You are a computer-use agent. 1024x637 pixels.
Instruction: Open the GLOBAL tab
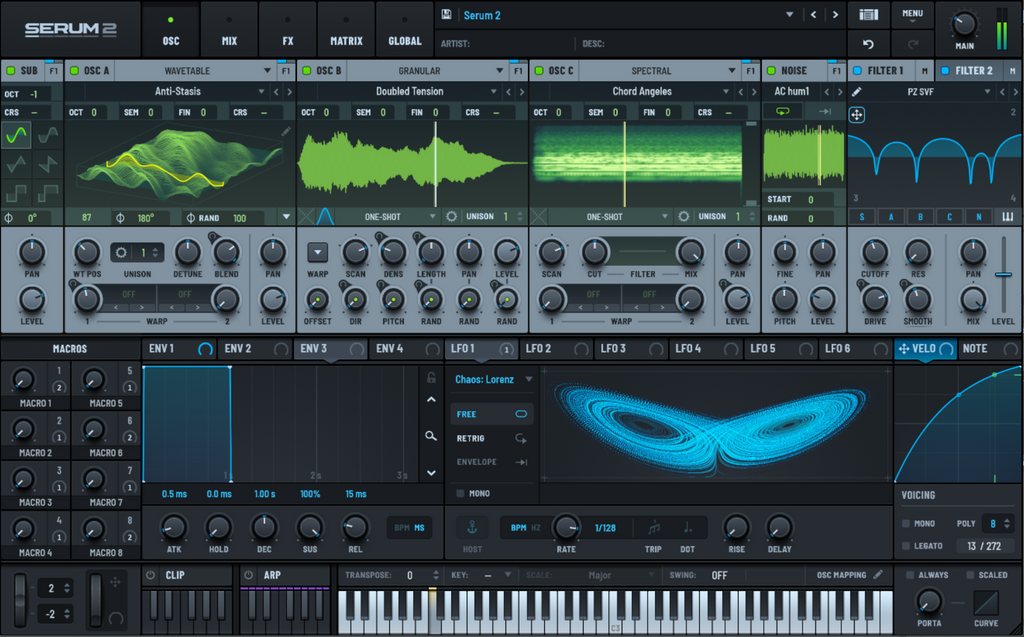tap(405, 29)
